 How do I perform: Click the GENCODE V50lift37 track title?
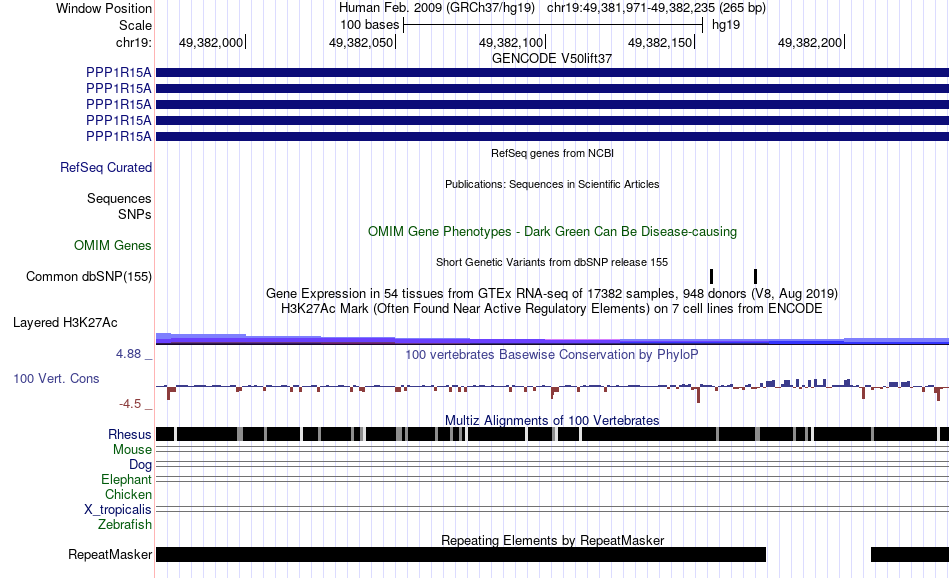(552, 59)
